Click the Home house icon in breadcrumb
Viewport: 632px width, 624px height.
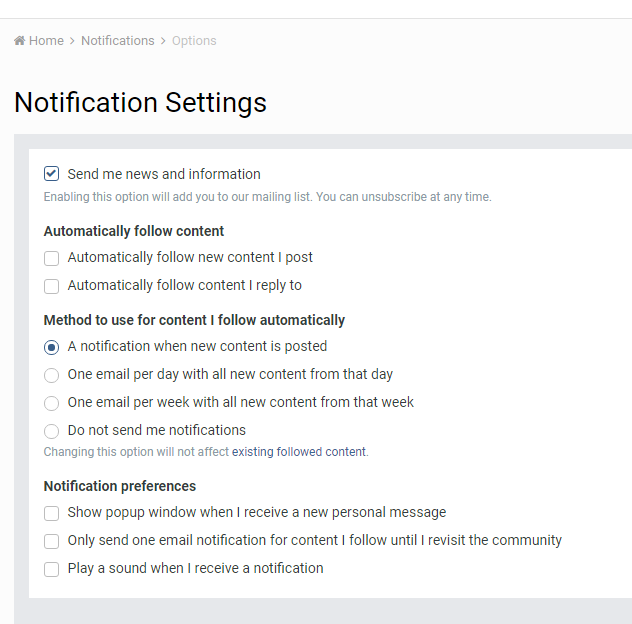click(x=19, y=40)
